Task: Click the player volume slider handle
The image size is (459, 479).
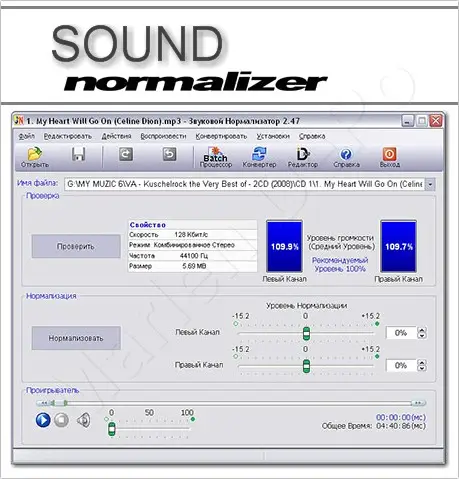Action: (x=112, y=429)
